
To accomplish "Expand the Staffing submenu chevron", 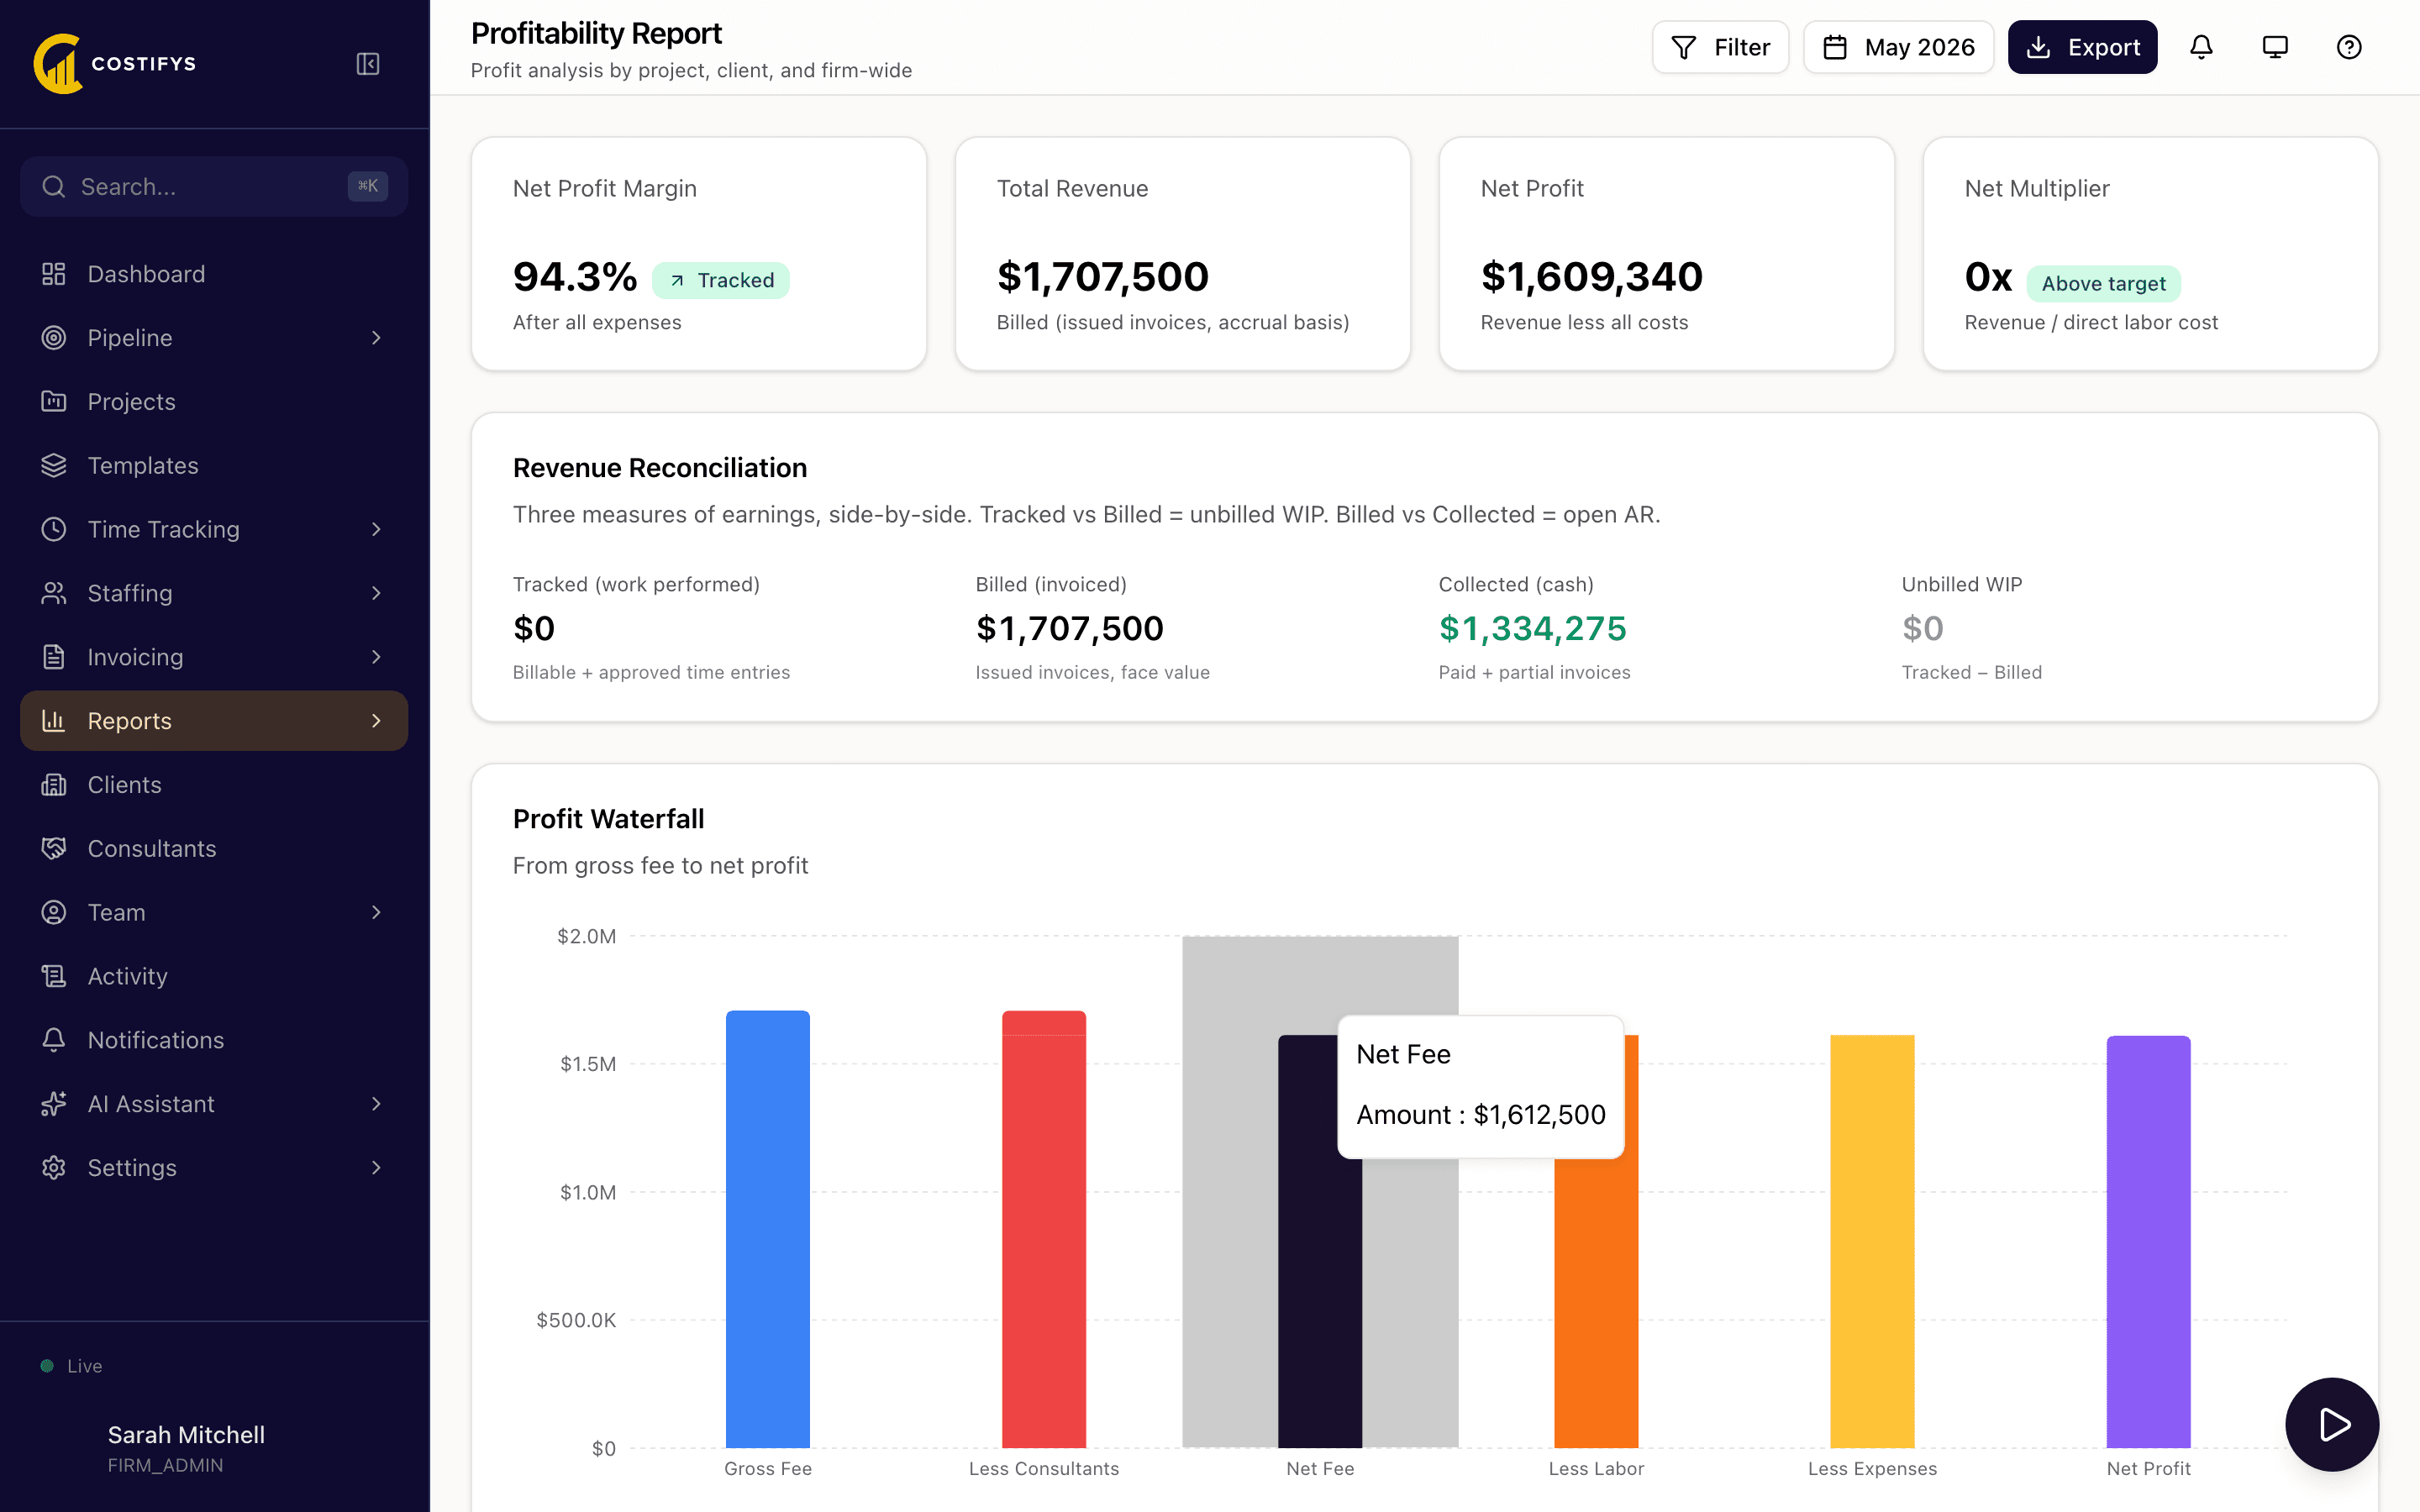I will point(376,593).
